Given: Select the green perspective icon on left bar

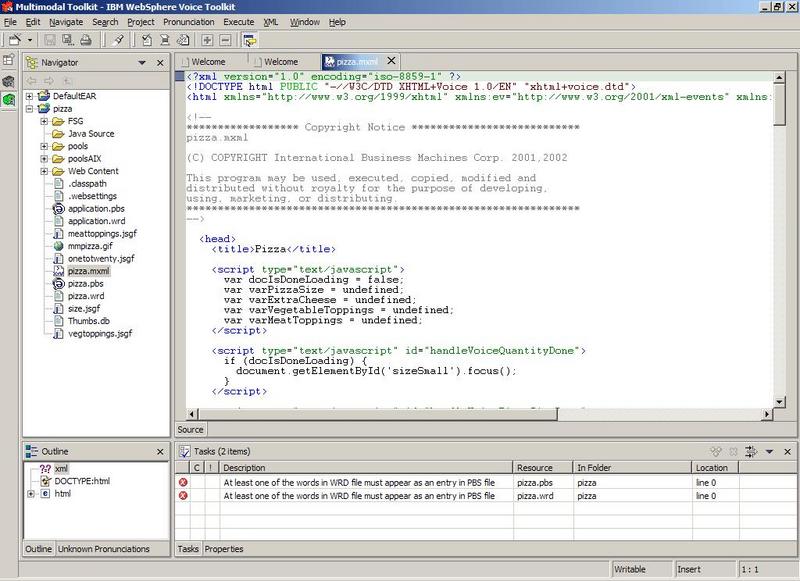Looking at the screenshot, I should click(9, 99).
